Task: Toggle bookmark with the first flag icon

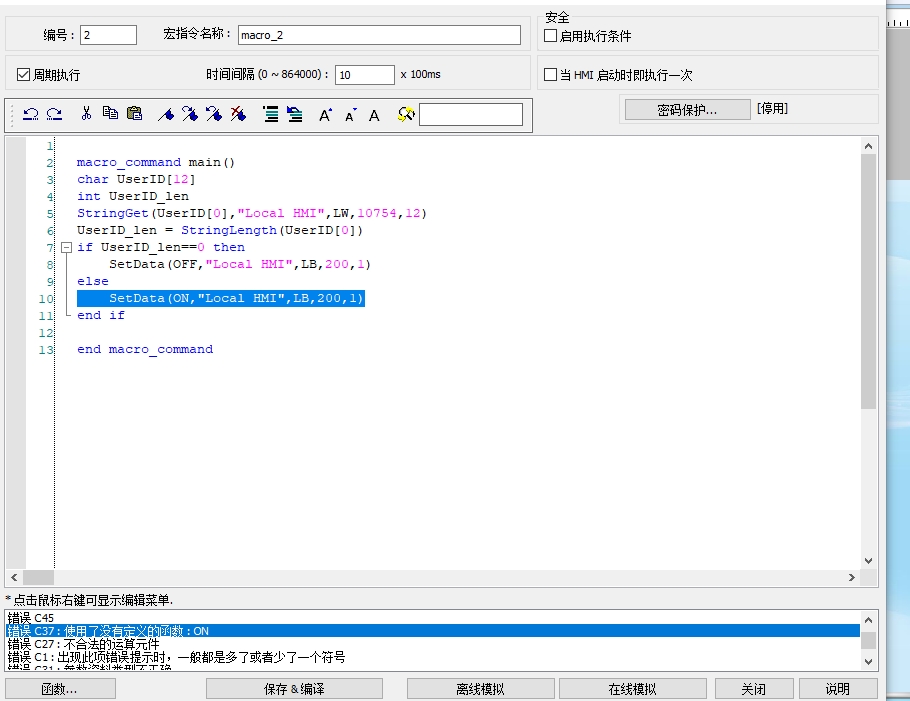Action: pyautogui.click(x=166, y=115)
